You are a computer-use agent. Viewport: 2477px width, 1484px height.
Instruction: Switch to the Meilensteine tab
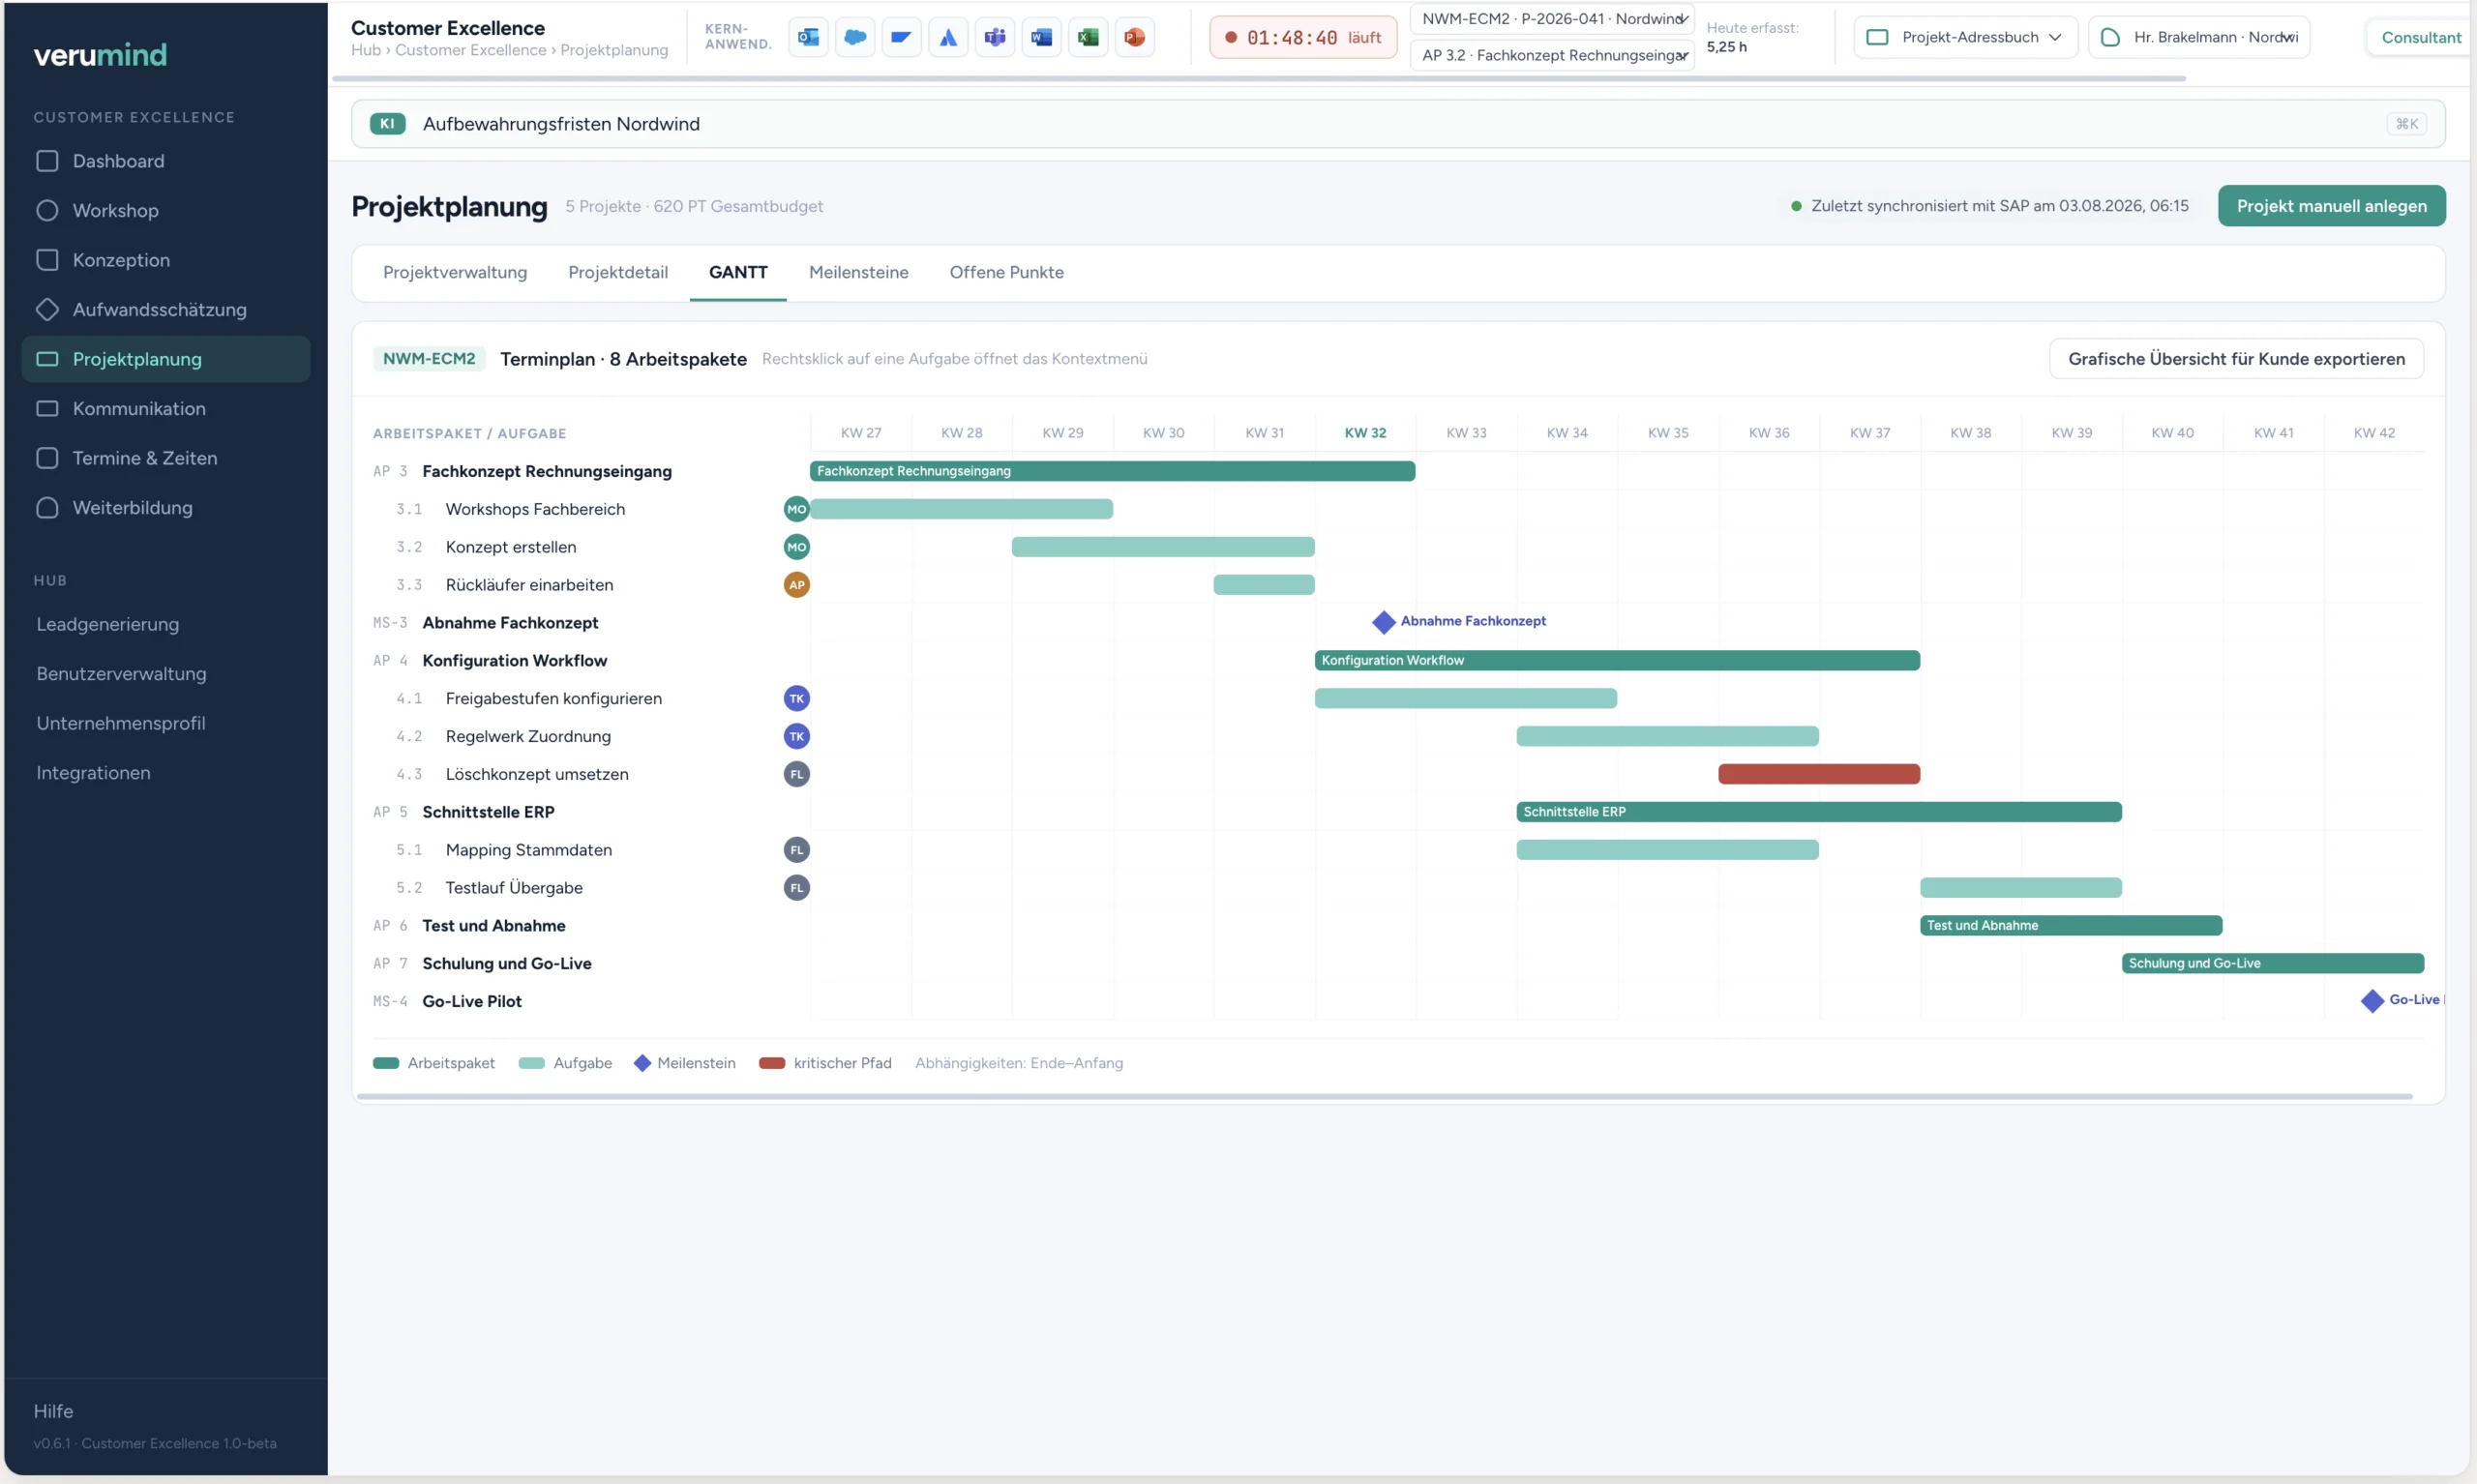(858, 272)
